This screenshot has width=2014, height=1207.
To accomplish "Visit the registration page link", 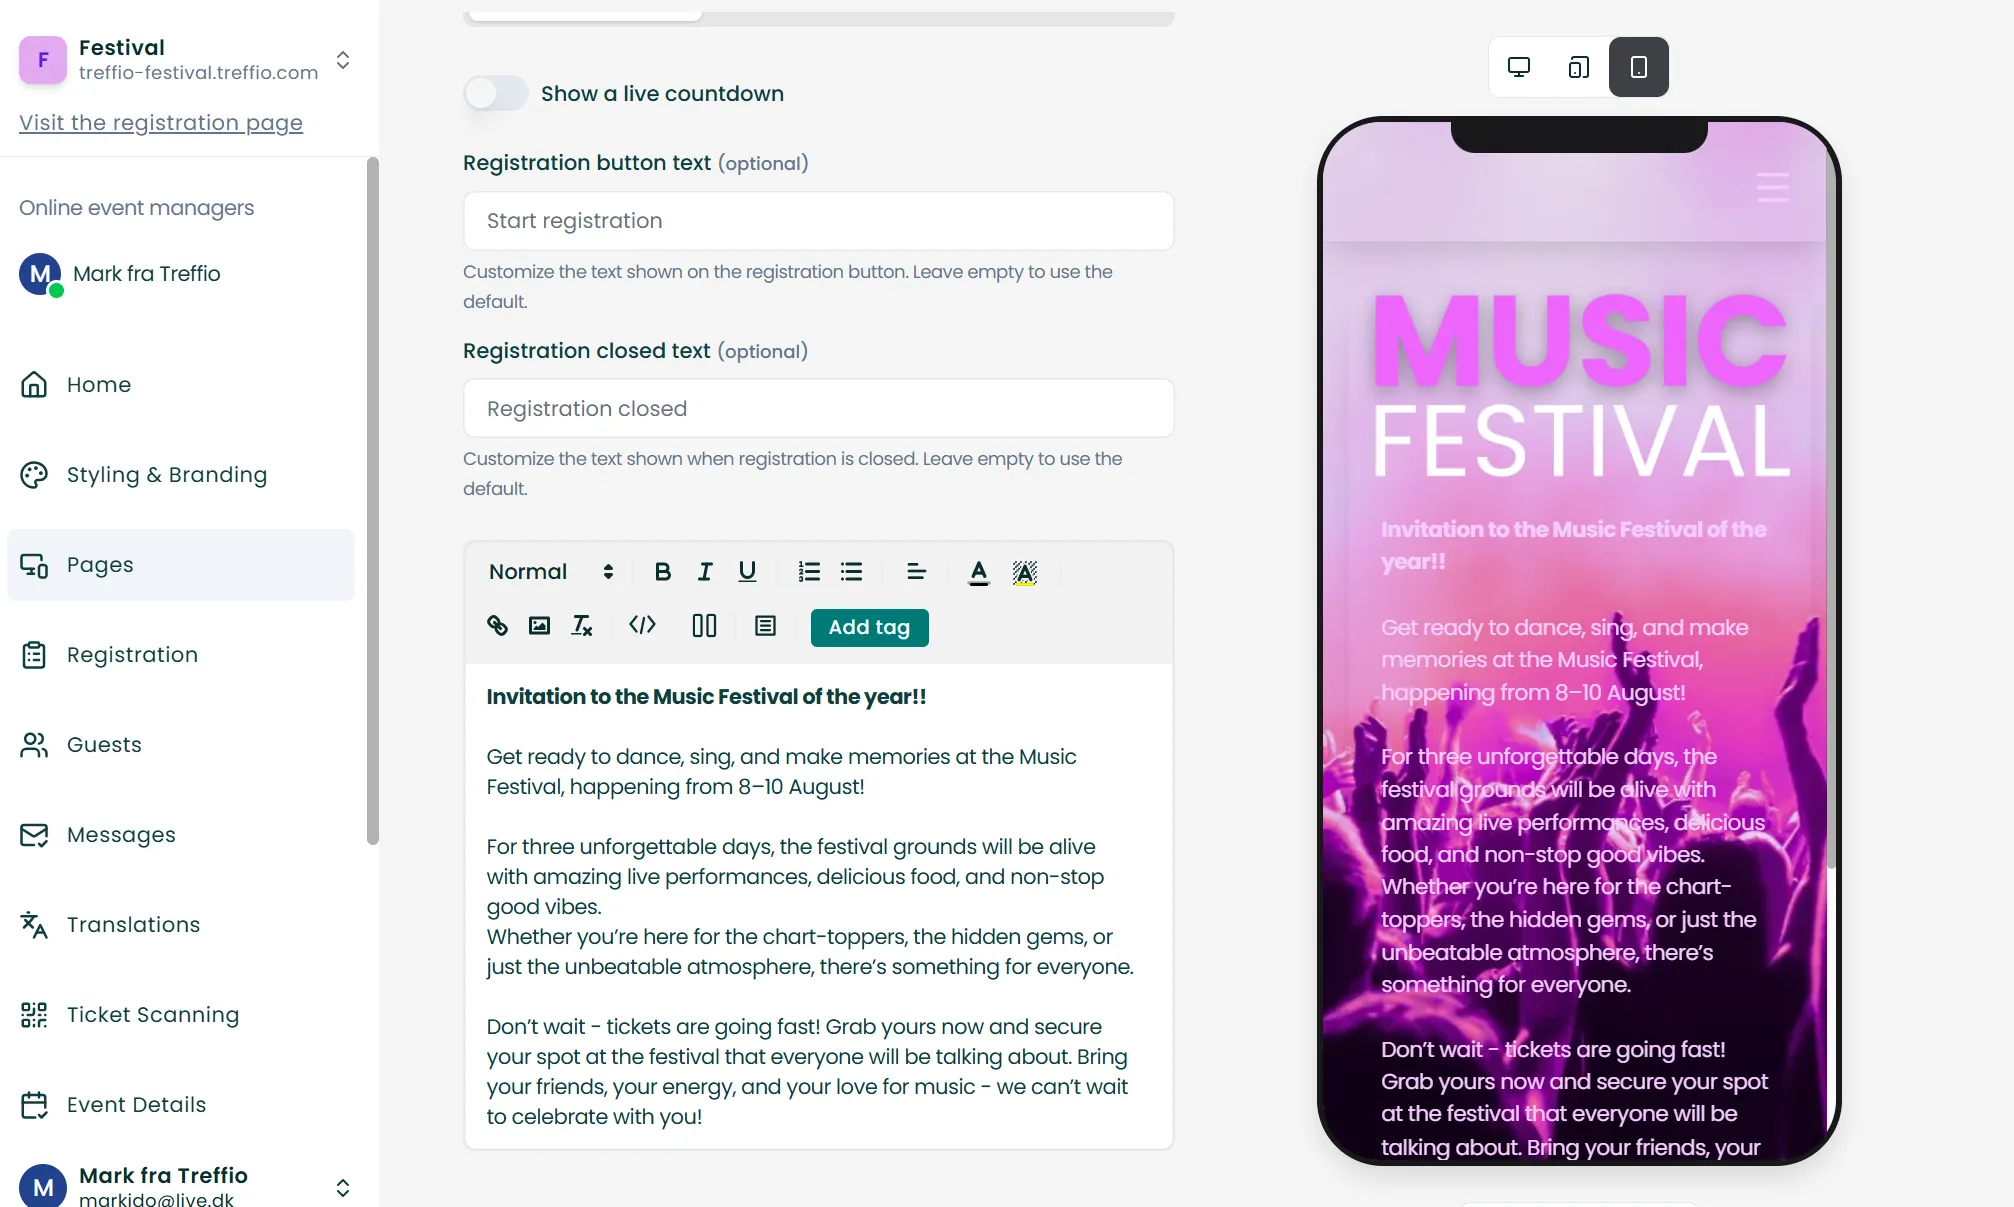I will pos(161,123).
